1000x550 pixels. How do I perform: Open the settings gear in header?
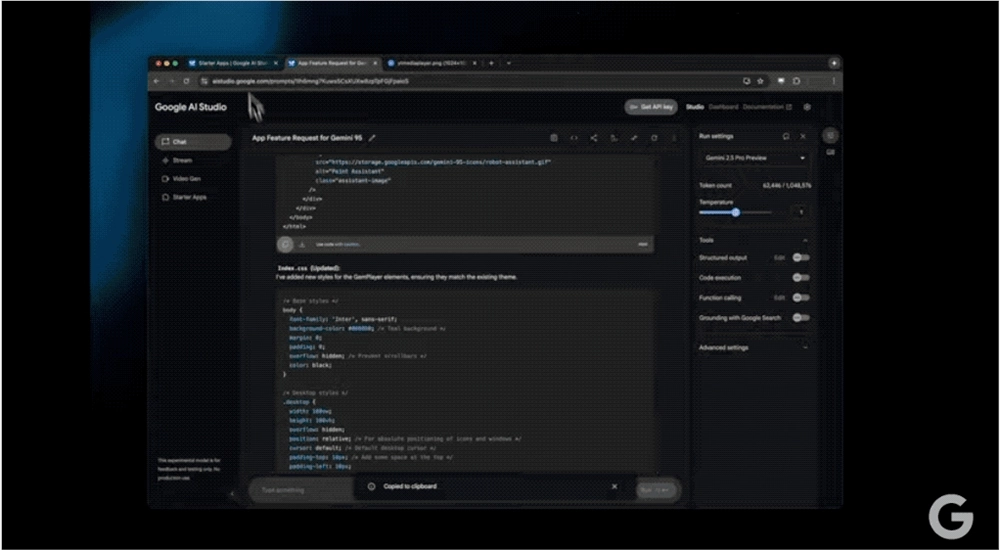tap(807, 107)
